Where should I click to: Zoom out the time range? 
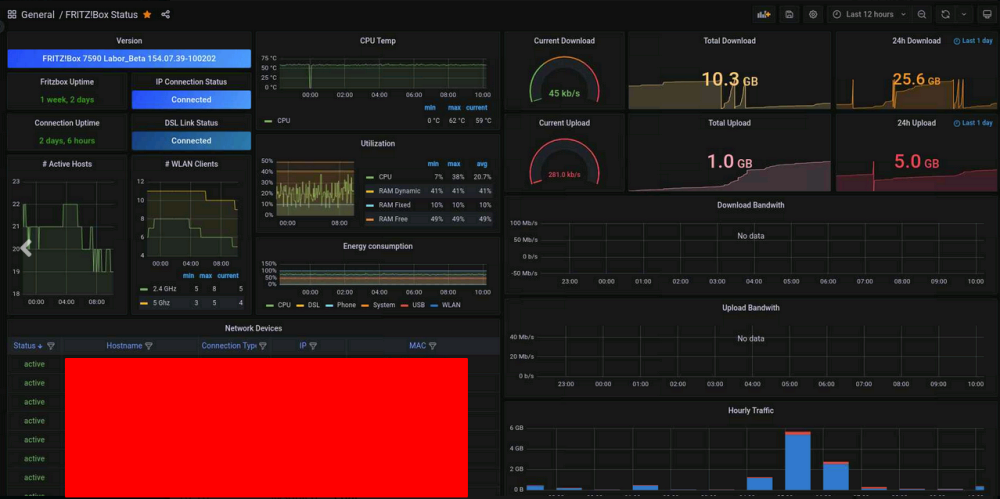point(922,14)
